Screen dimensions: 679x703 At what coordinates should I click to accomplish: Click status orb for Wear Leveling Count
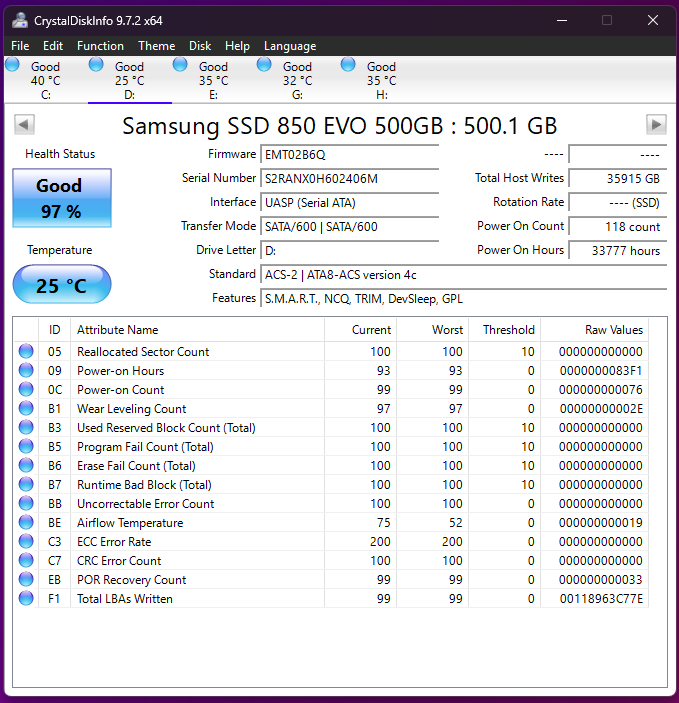click(x=26, y=408)
